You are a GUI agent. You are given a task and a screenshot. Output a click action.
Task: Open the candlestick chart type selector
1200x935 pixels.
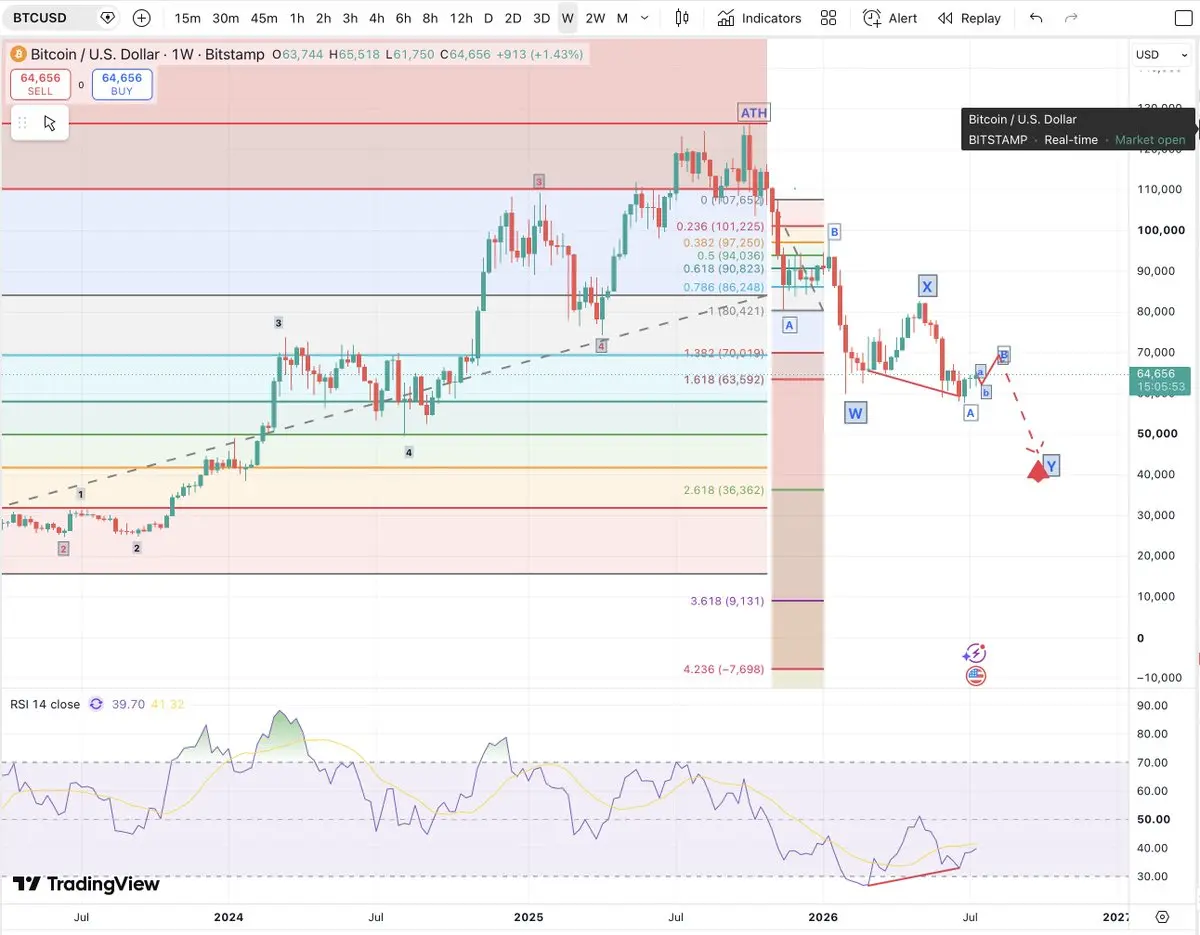[x=682, y=18]
